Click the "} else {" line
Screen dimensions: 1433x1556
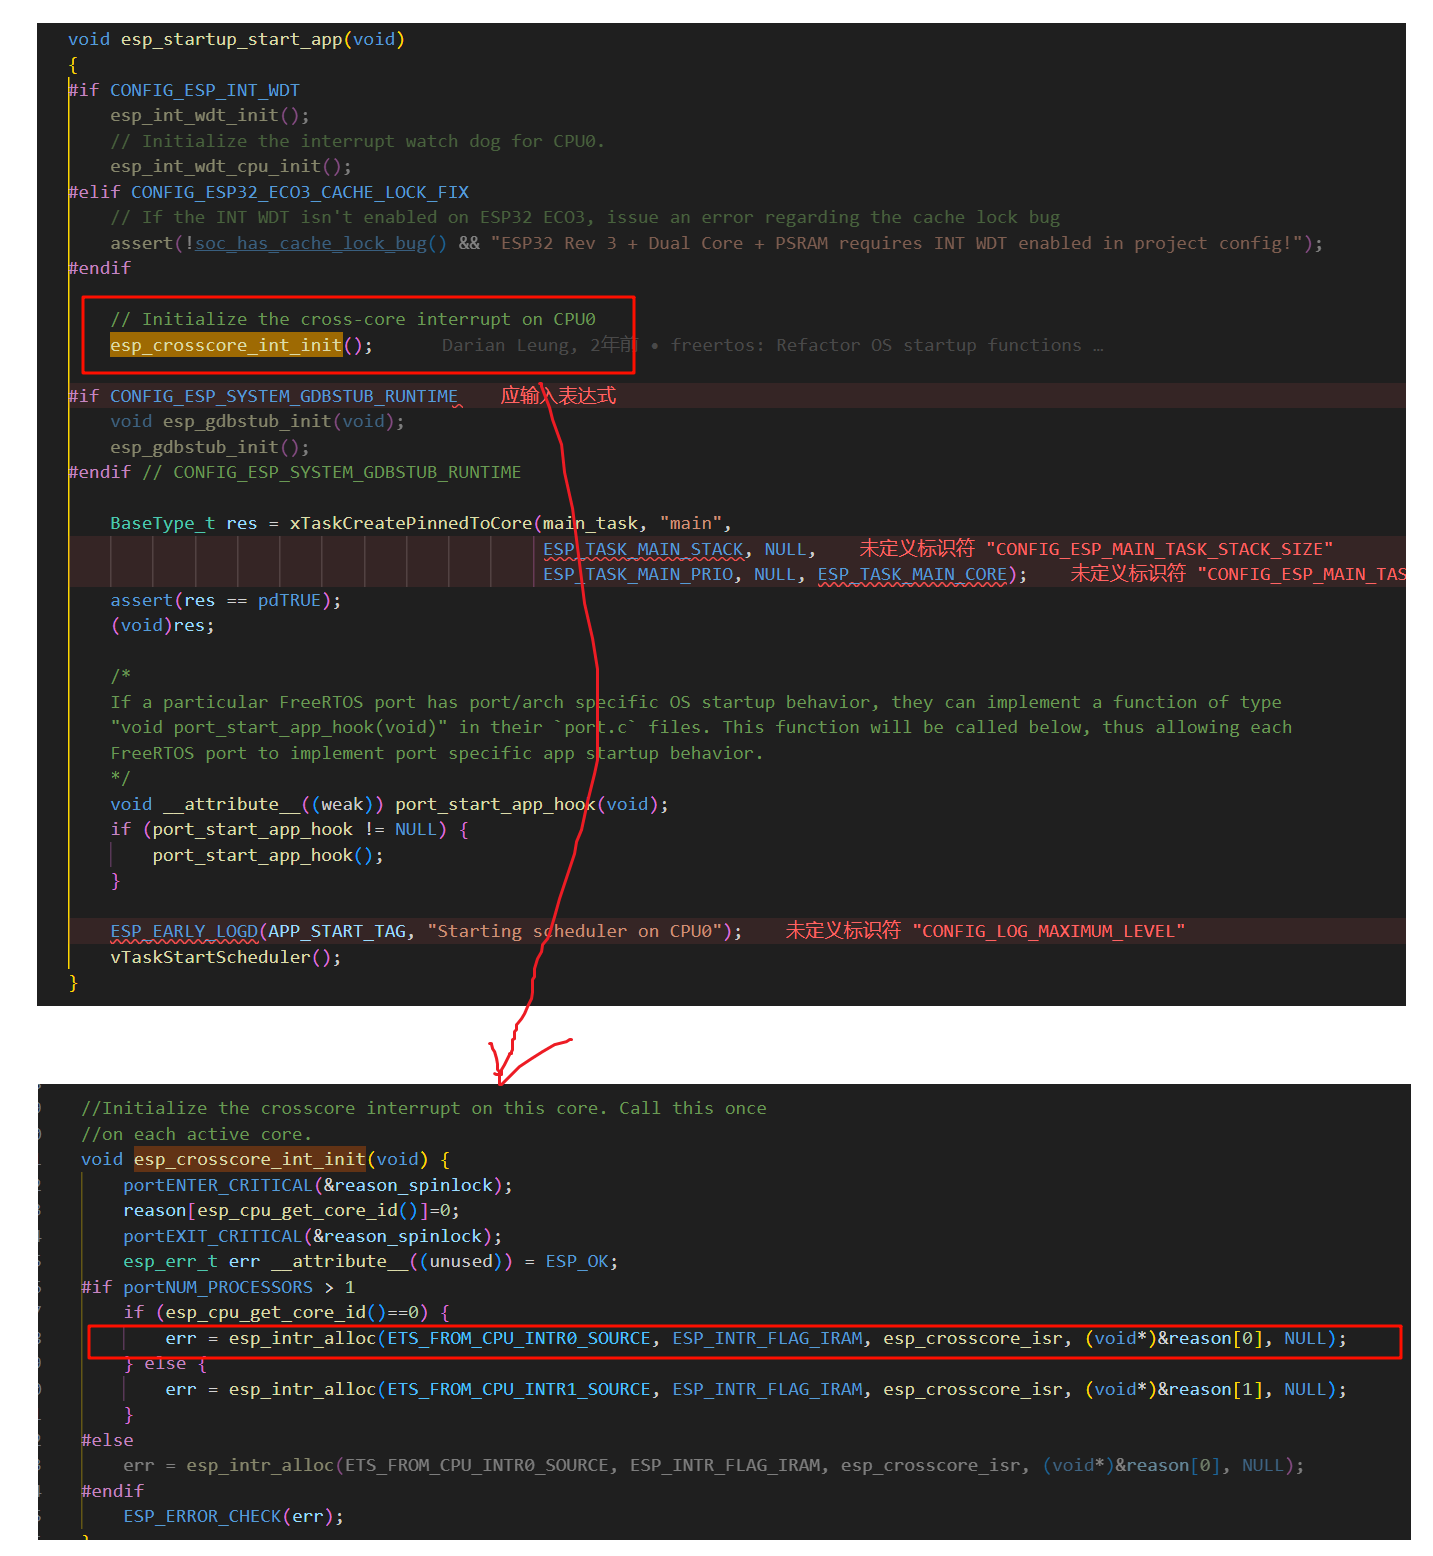coord(165,1364)
